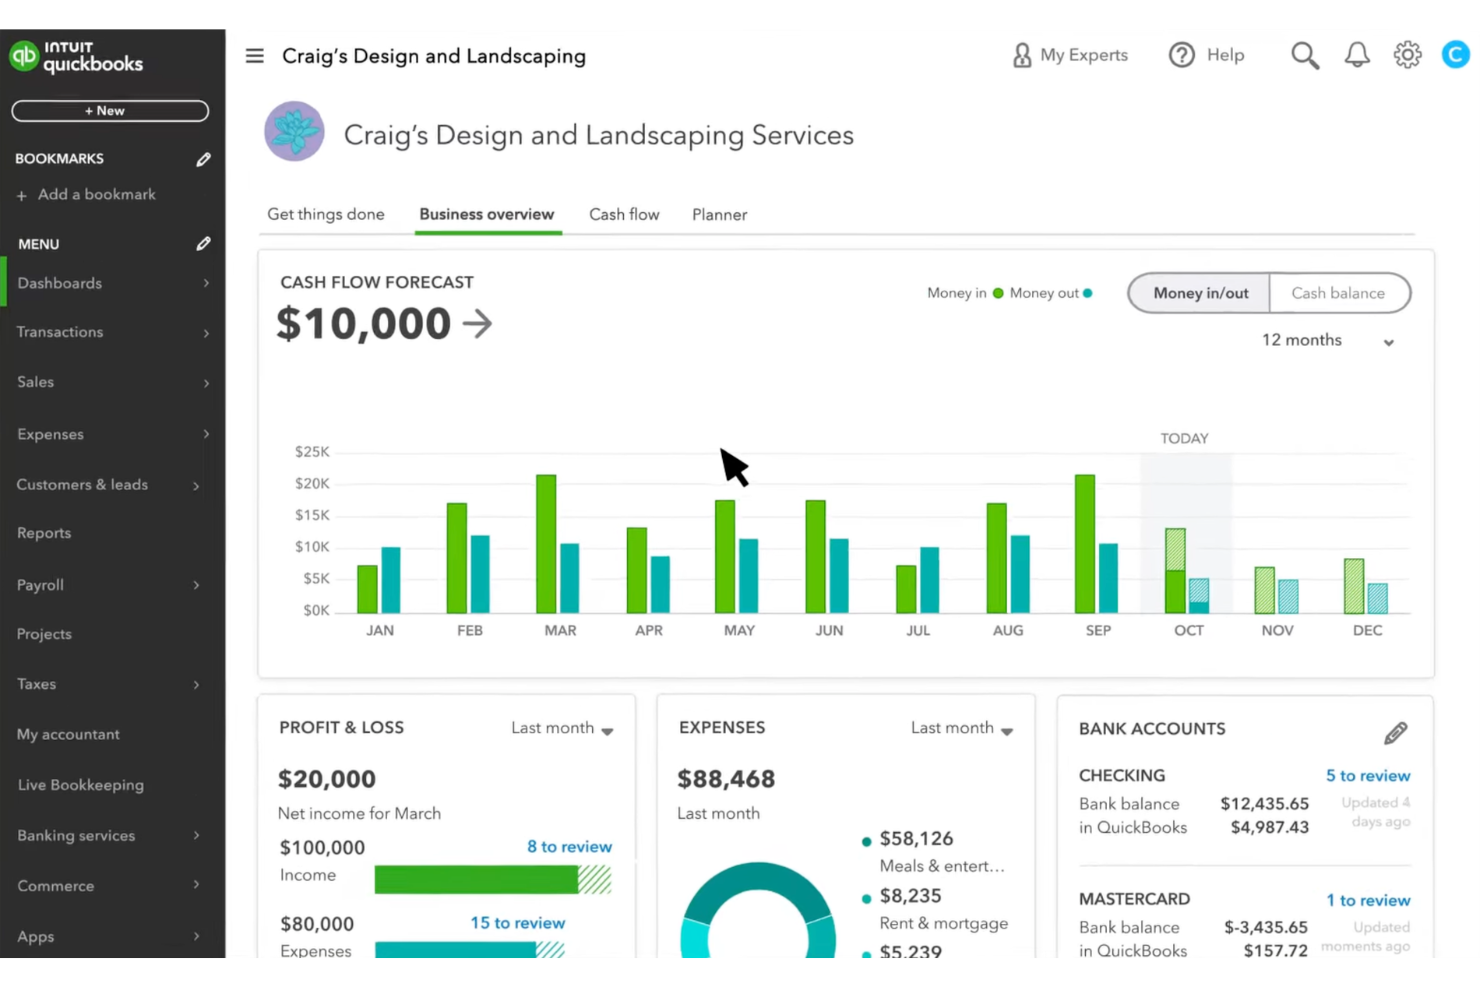Open QuickBooks settings gear
This screenshot has height=987, width=1480.
(1407, 55)
